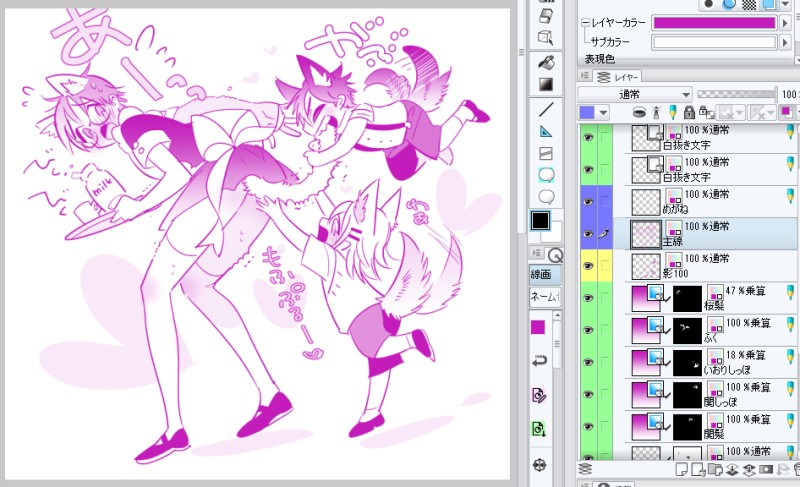Select the highlighted speech Balloon tool
Image resolution: width=800 pixels, height=487 pixels.
[546, 175]
